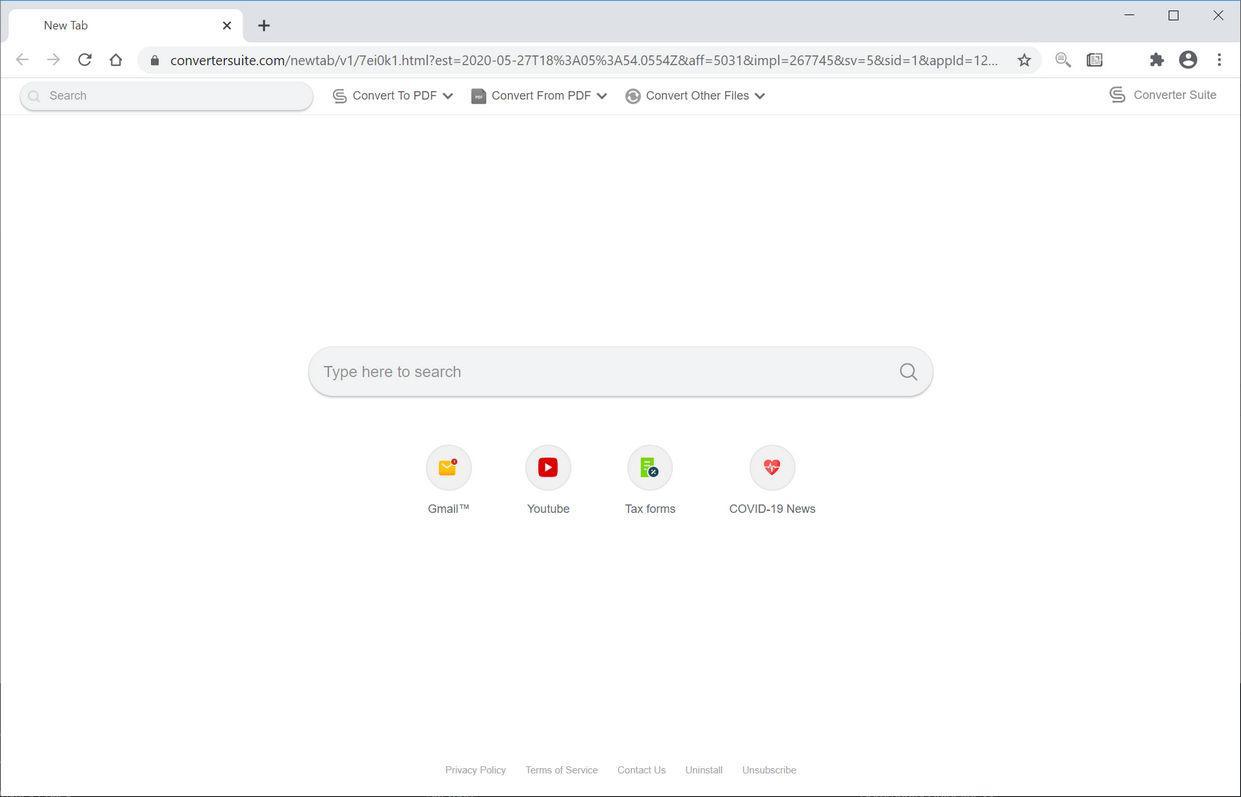Viewport: 1241px width, 797px height.
Task: Open the COVID-19 News shortcut icon
Action: [772, 467]
